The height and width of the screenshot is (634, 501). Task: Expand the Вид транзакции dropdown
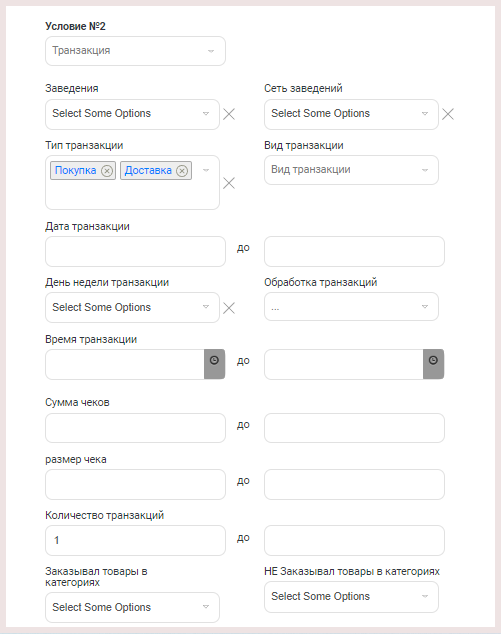click(351, 170)
